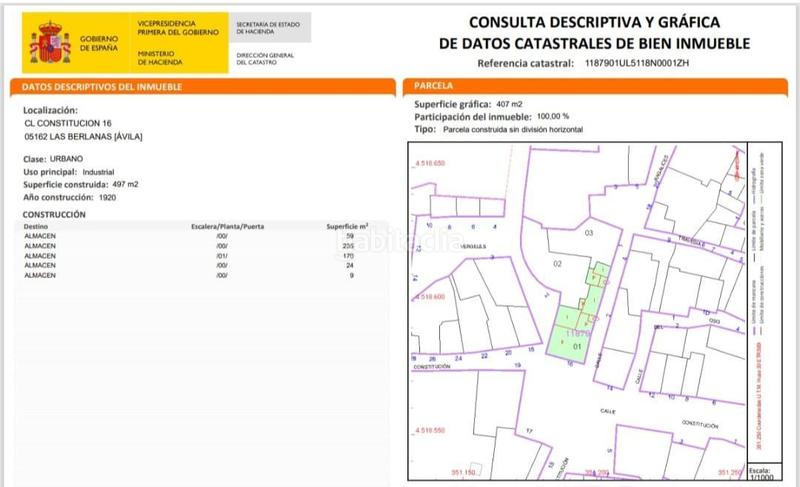The width and height of the screenshot is (800, 487).
Task: Click parcel label '02' on the map
Action: click(x=558, y=264)
